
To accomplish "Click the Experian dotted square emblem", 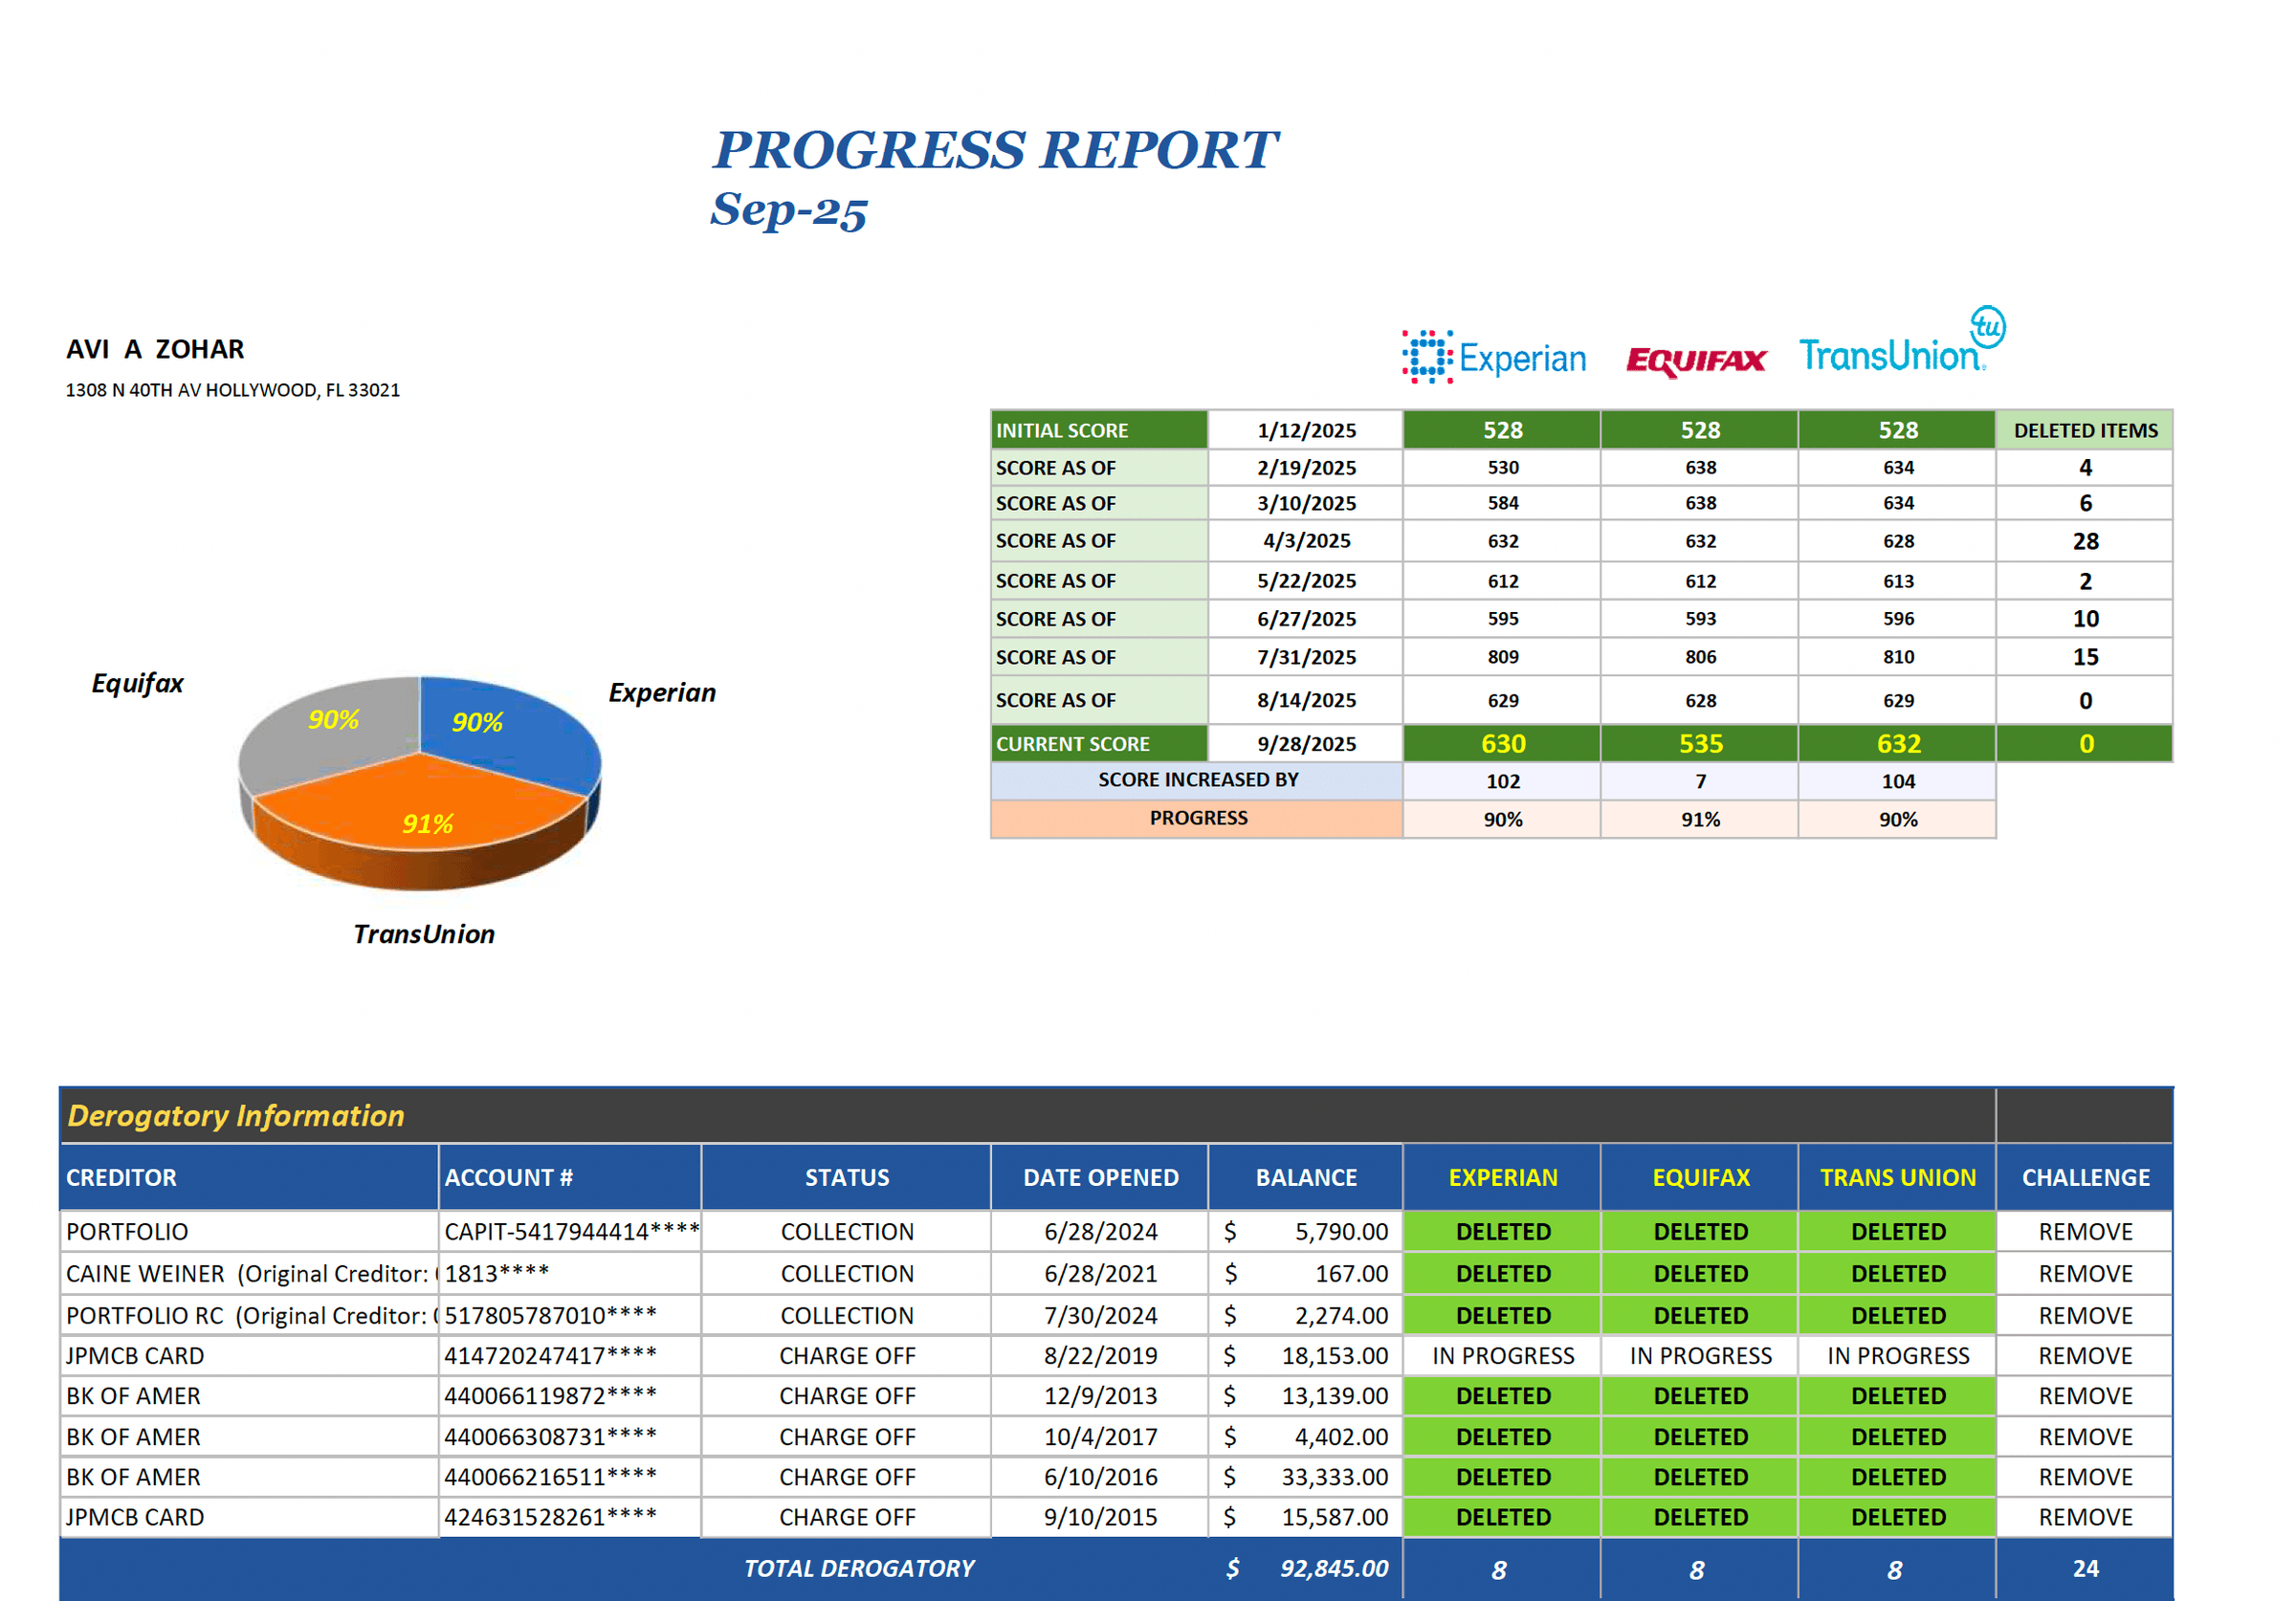I will 1426,355.
